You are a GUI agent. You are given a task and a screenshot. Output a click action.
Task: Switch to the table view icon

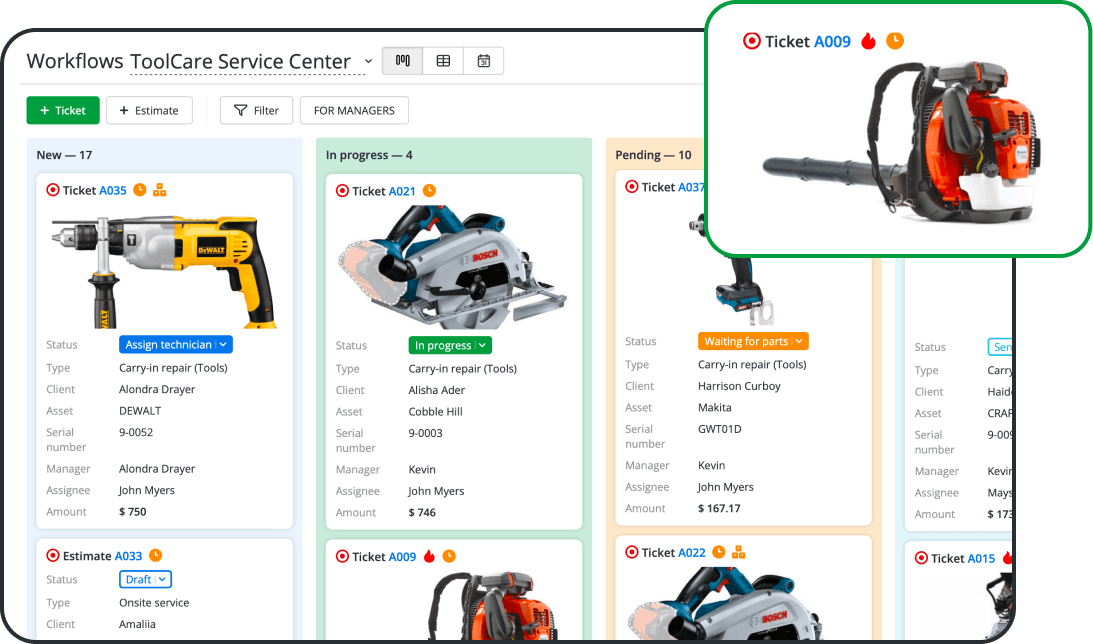pos(443,61)
